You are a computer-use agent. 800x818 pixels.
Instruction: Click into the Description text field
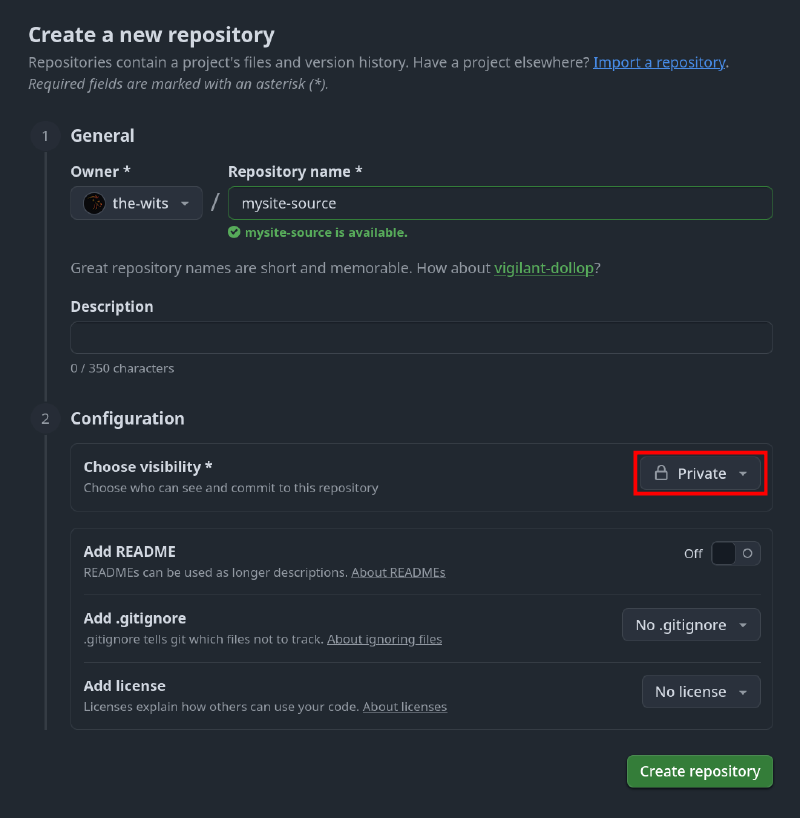421,337
